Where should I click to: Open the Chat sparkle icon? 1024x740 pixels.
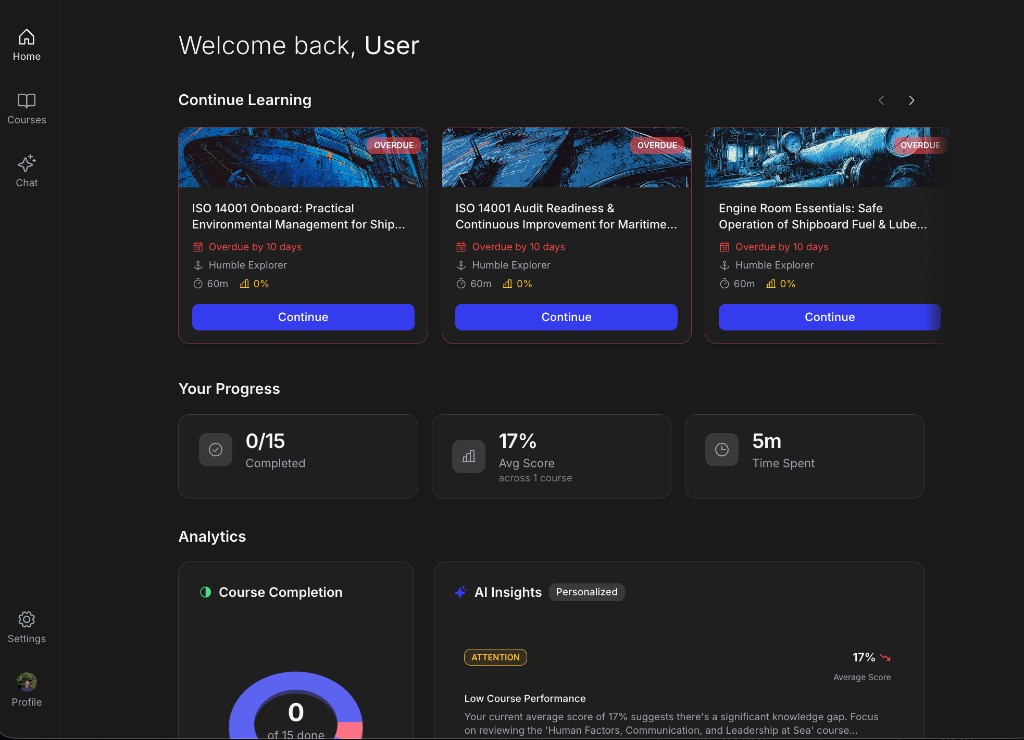point(27,164)
